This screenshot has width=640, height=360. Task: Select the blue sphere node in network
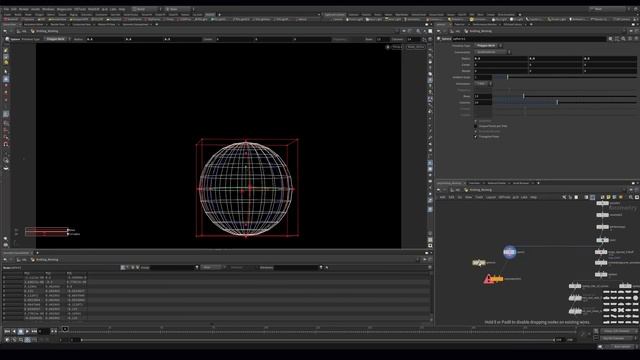tap(509, 252)
